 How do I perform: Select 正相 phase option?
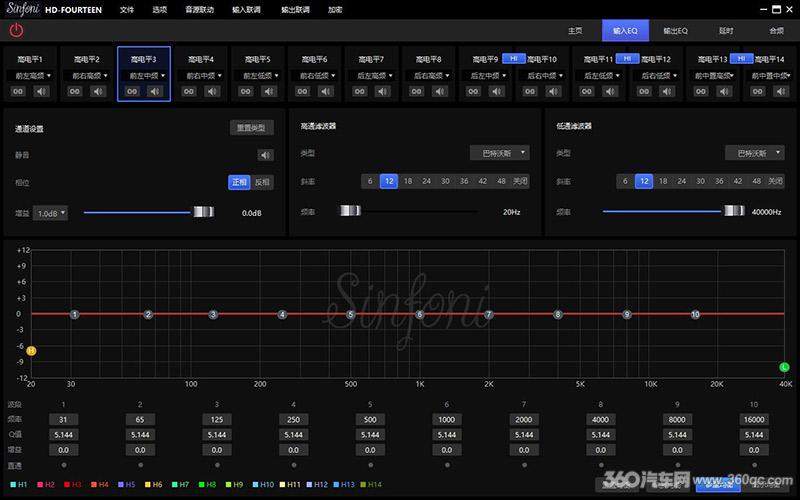239,182
